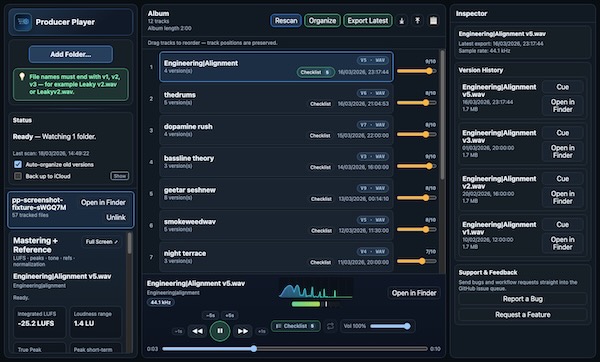Open Engineering|Alignment v3.wav in Finder
The height and width of the screenshot is (362, 600).
[562, 152]
